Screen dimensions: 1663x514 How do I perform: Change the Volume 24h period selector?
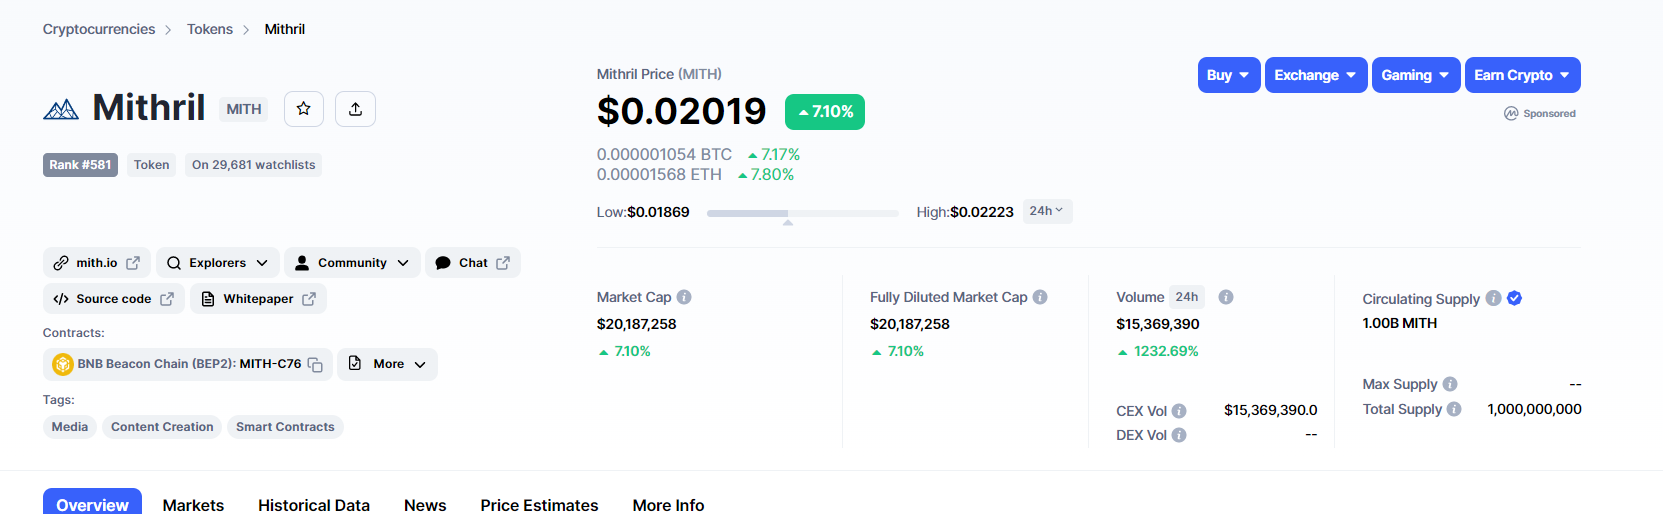(1187, 297)
